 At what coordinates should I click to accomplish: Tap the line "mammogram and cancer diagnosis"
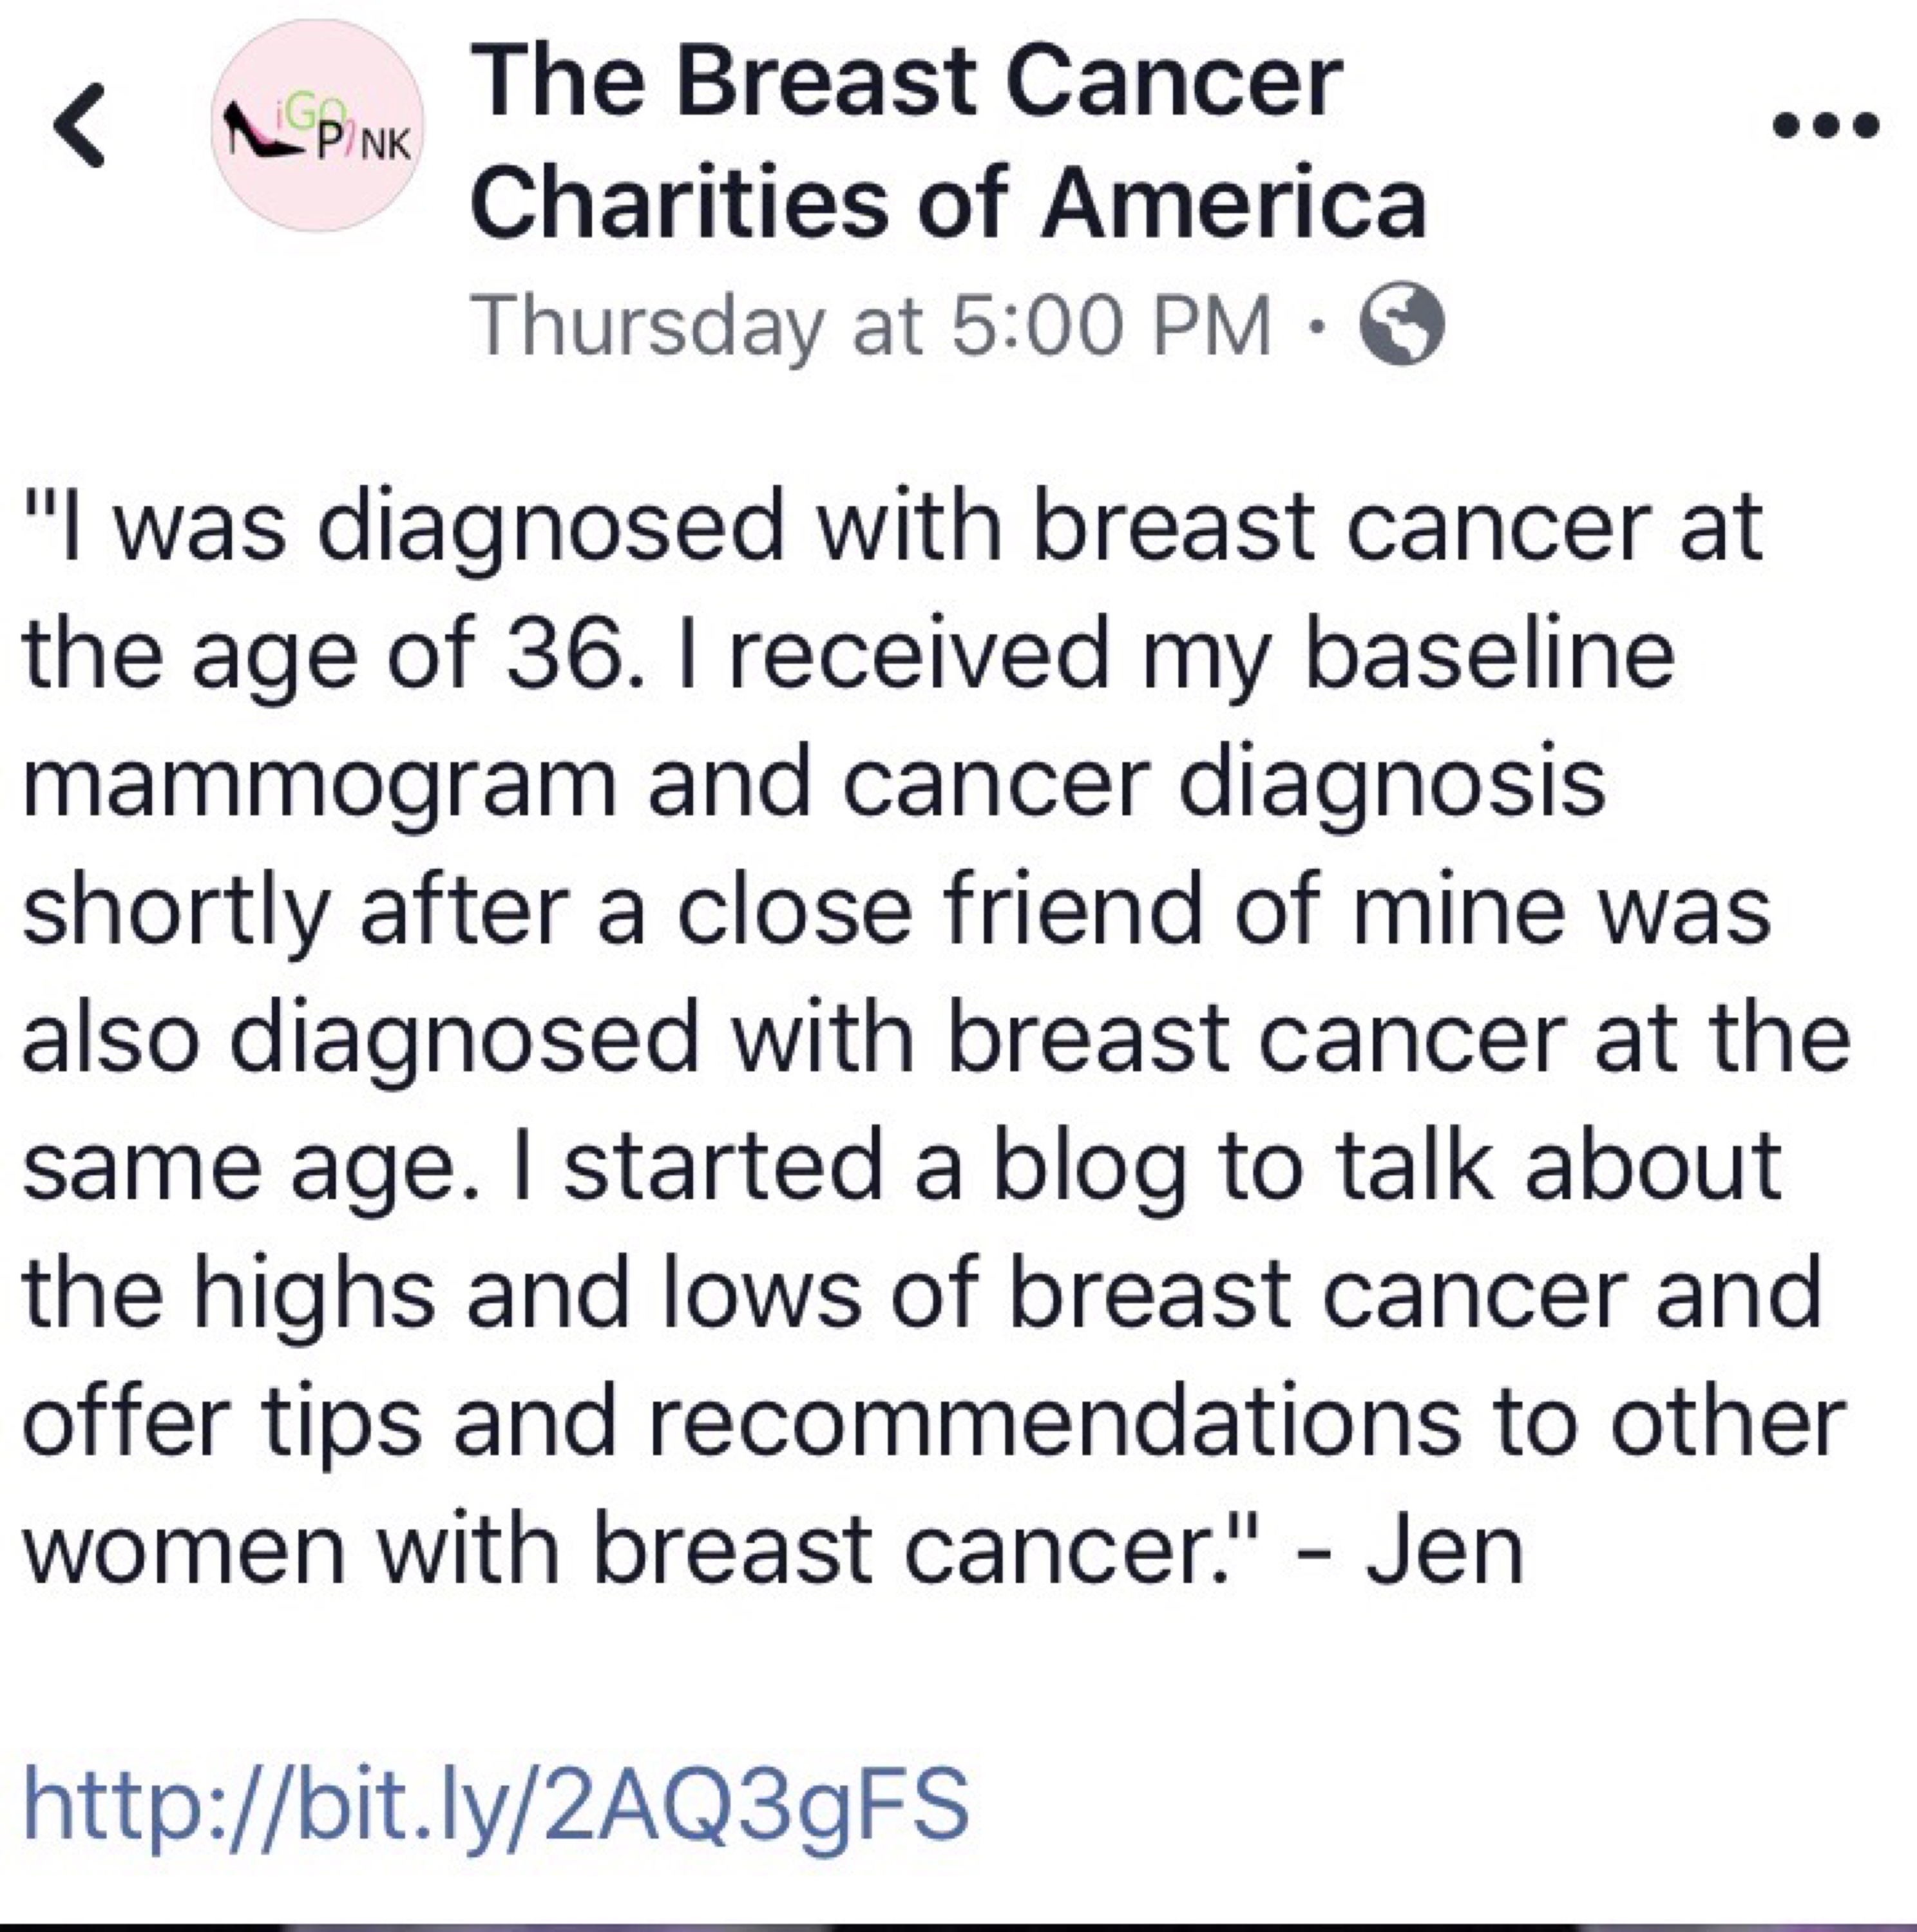coord(813,784)
